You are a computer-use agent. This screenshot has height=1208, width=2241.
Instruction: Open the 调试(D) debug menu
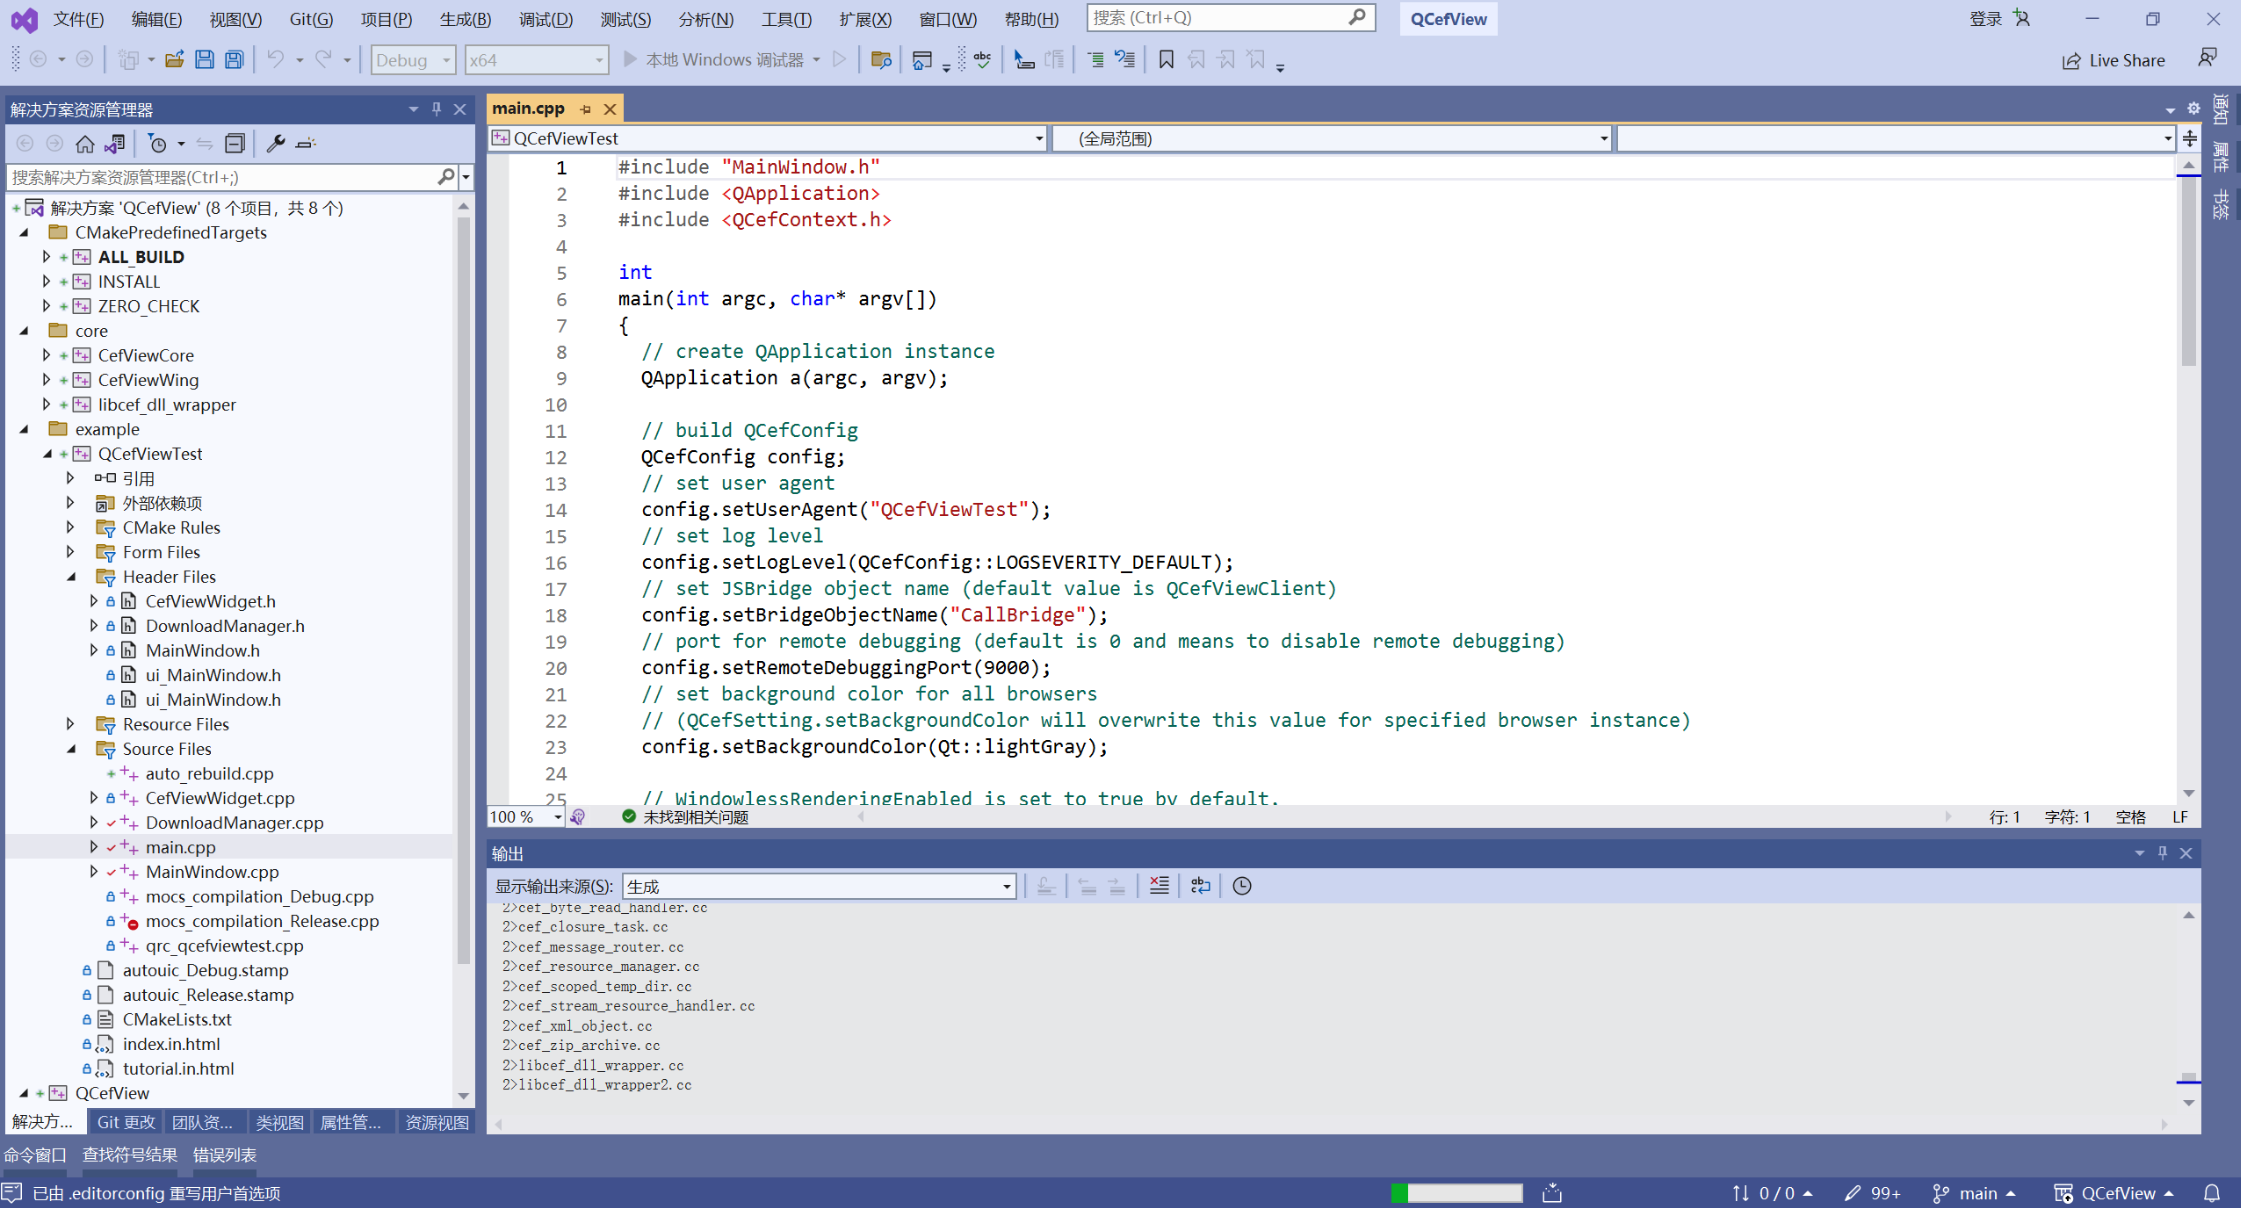(x=546, y=19)
